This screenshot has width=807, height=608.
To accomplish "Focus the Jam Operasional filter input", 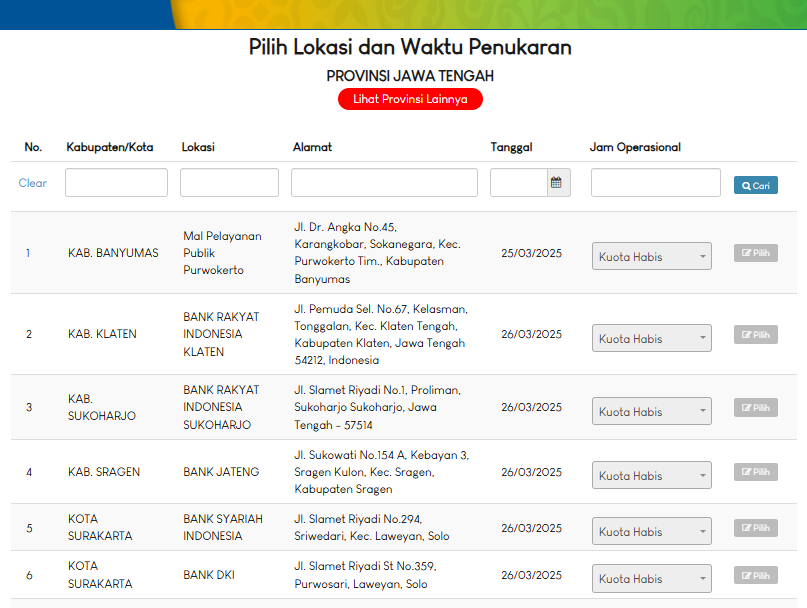I will pyautogui.click(x=656, y=182).
